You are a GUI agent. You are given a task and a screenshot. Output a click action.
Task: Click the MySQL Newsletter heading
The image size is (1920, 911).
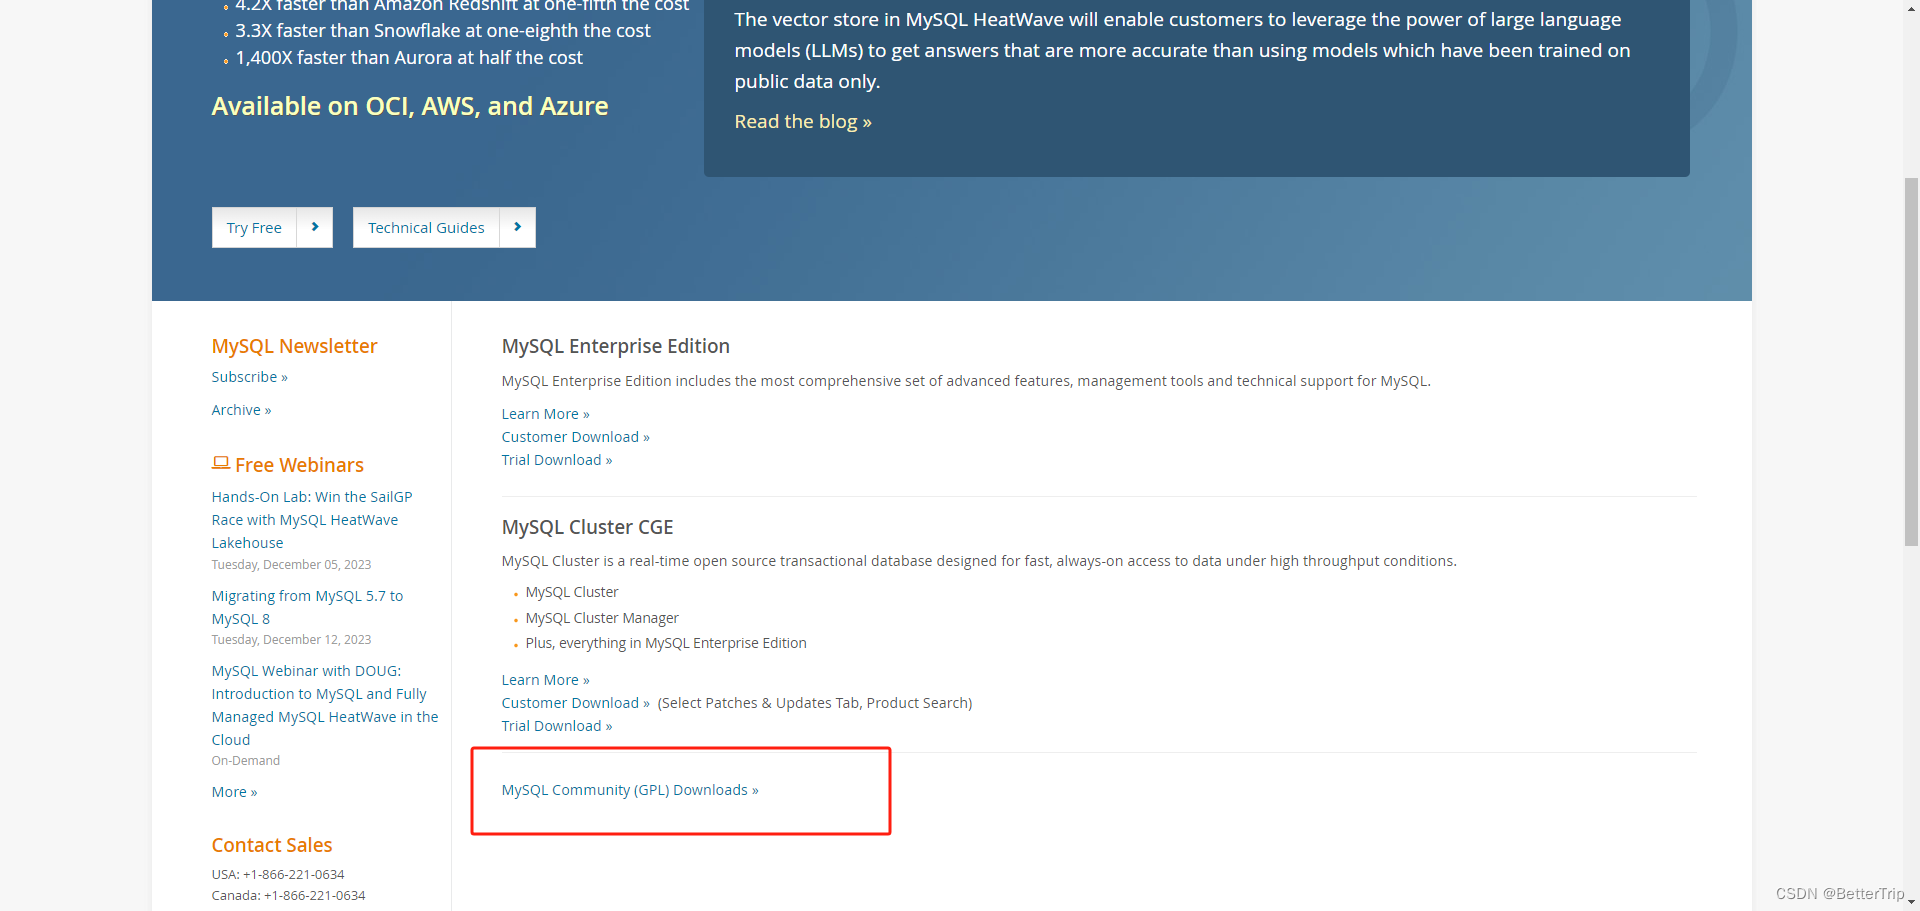294,346
